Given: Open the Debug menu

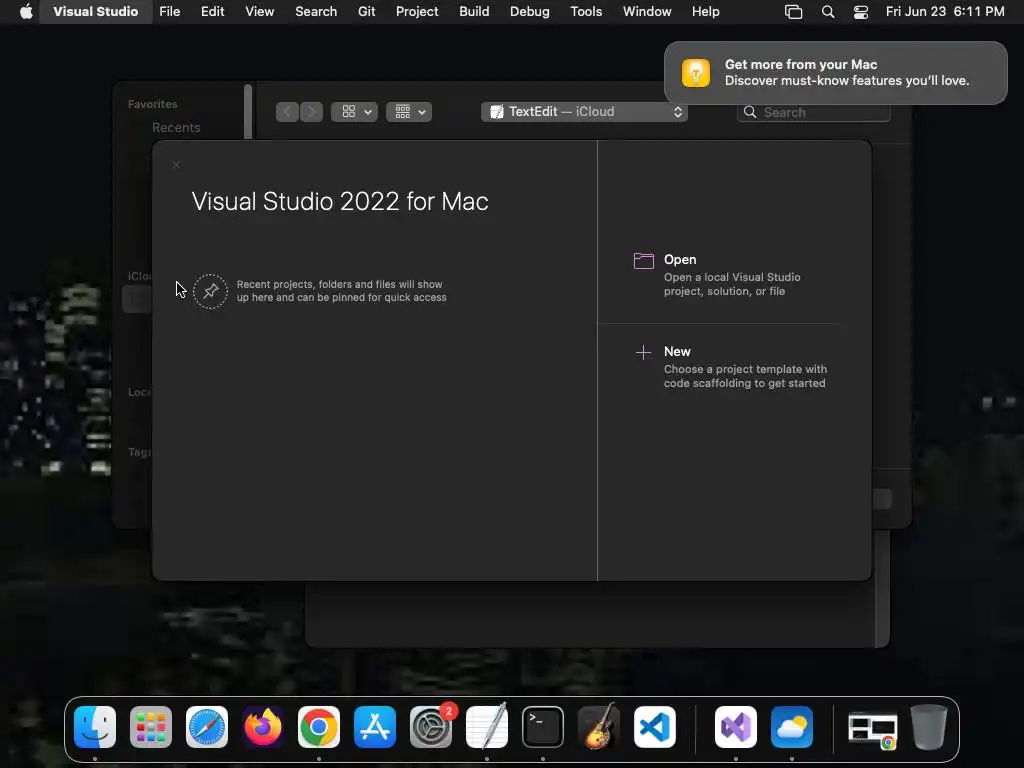Looking at the screenshot, I should point(530,12).
